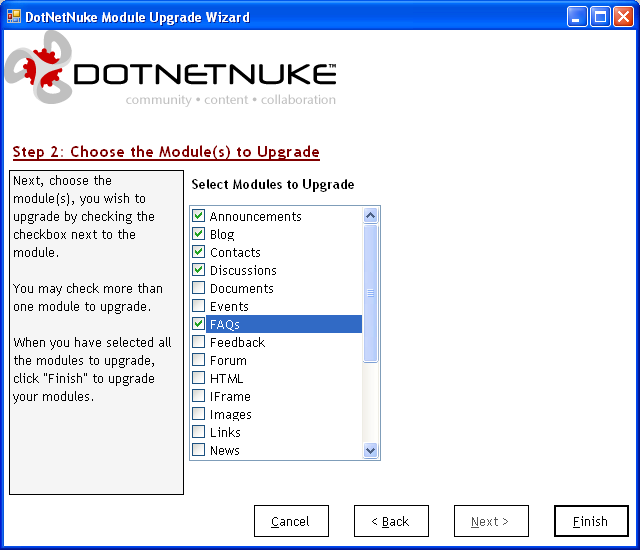Click inside the instructions text panel
This screenshot has width=640, height=550.
(x=96, y=333)
